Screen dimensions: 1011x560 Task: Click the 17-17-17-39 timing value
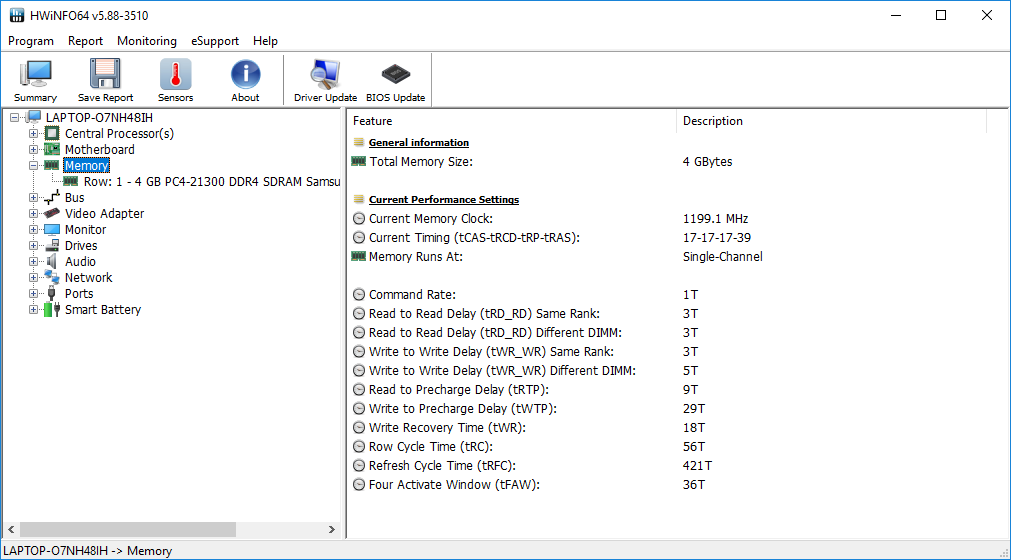716,238
